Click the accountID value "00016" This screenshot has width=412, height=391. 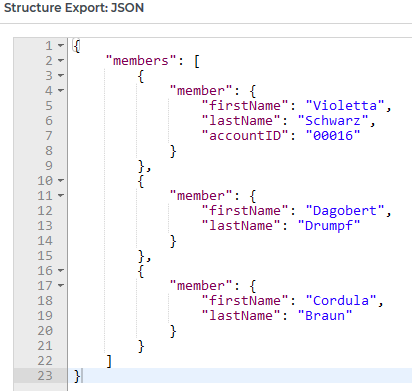pyautogui.click(x=333, y=136)
